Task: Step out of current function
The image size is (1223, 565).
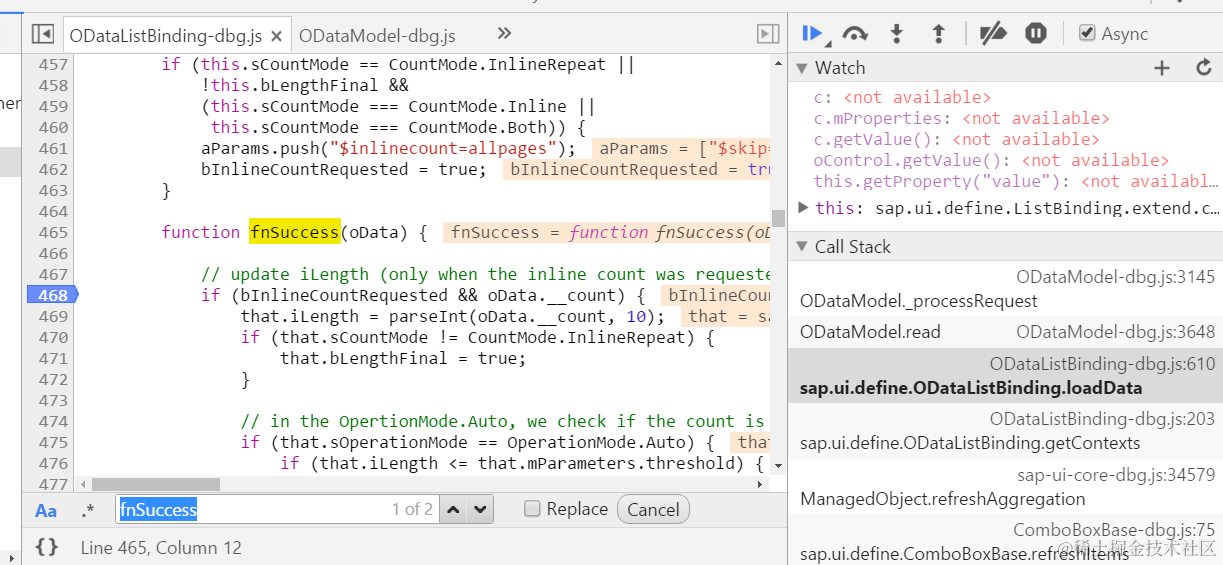Action: click(x=938, y=34)
